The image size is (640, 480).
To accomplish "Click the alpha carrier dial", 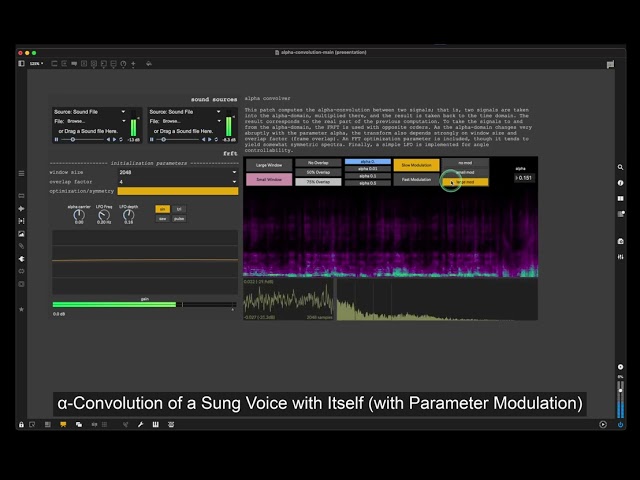I will point(79,215).
